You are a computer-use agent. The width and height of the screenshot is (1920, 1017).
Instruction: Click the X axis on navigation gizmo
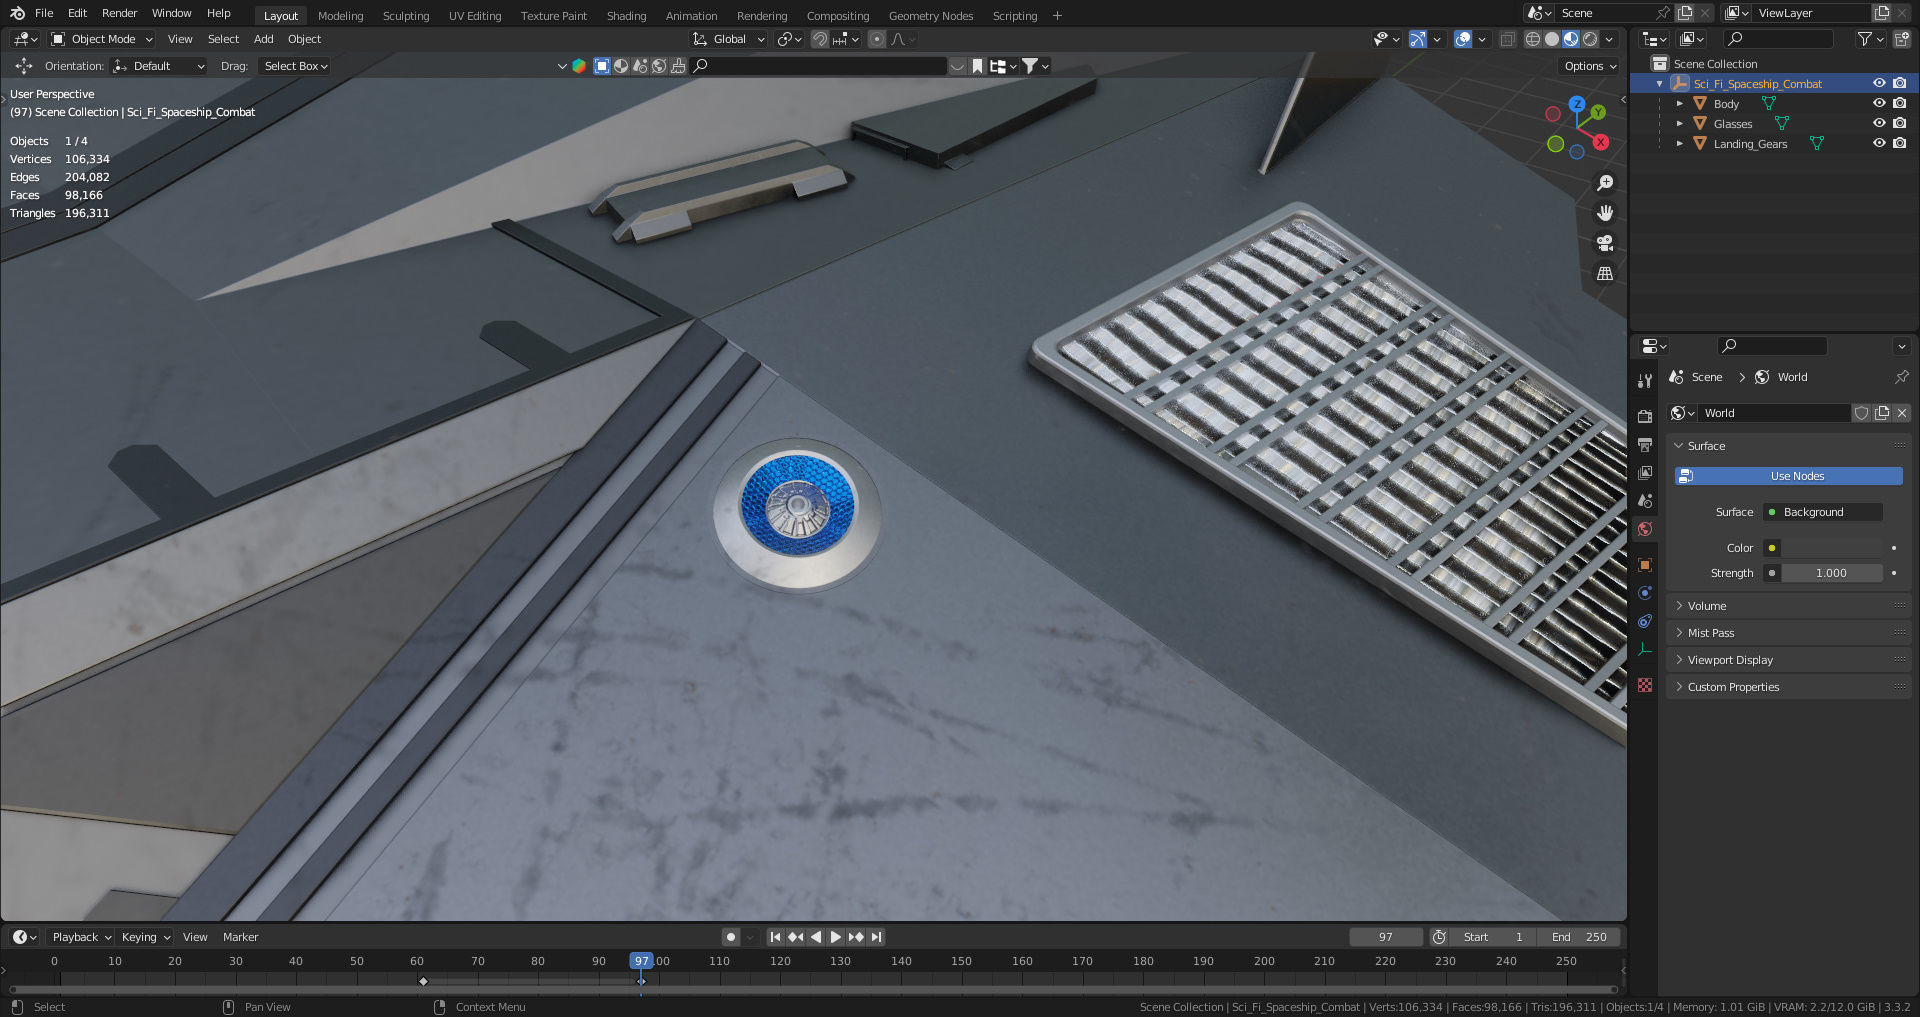(1601, 142)
